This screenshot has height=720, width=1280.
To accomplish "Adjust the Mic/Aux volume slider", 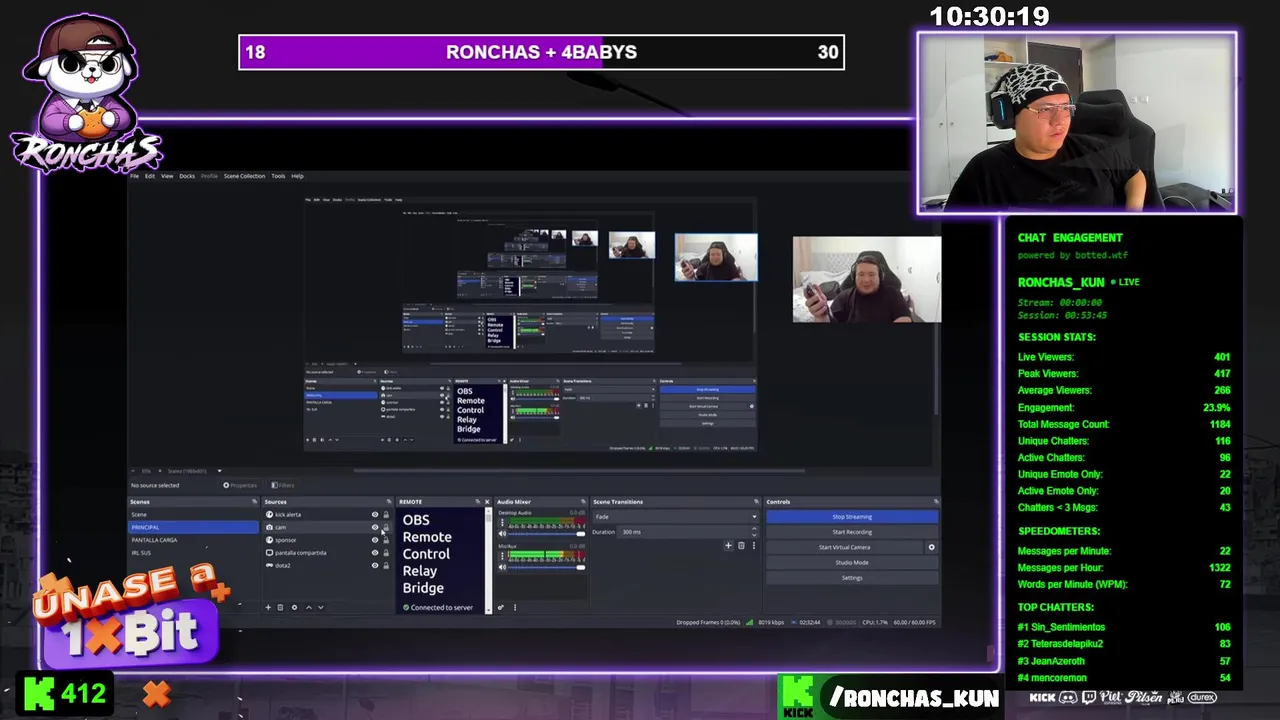I will [546, 567].
